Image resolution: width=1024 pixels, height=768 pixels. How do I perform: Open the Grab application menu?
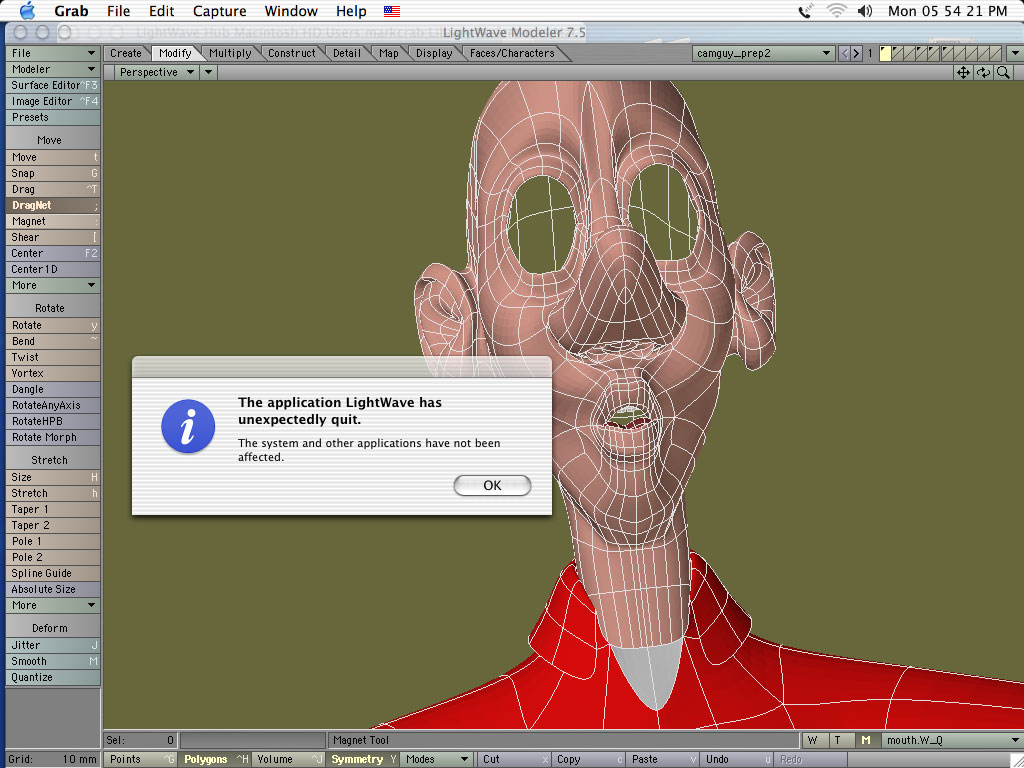(x=71, y=11)
